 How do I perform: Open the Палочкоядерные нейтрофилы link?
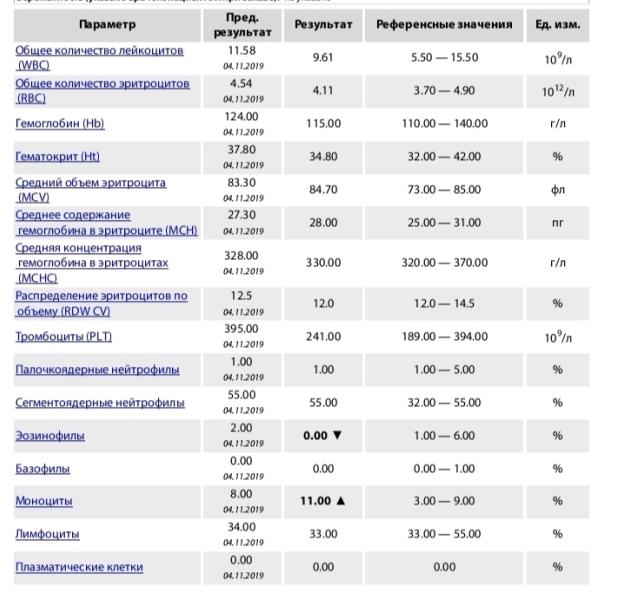[x=97, y=370]
